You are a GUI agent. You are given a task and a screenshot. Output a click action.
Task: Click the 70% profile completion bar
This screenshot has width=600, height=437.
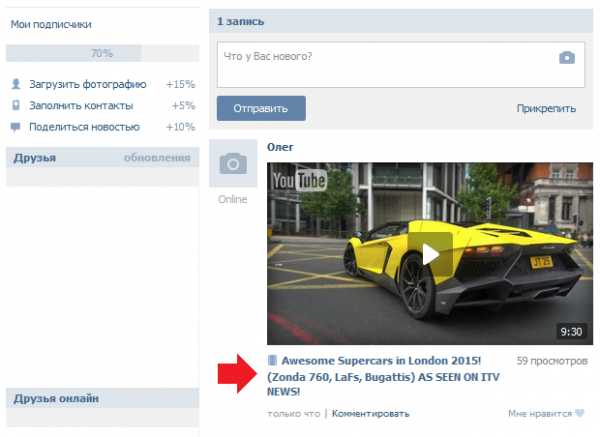tap(103, 53)
